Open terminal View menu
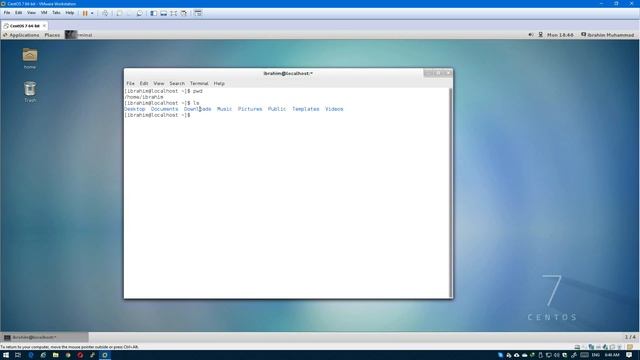Screen dimensions: 640x360 coord(158,83)
